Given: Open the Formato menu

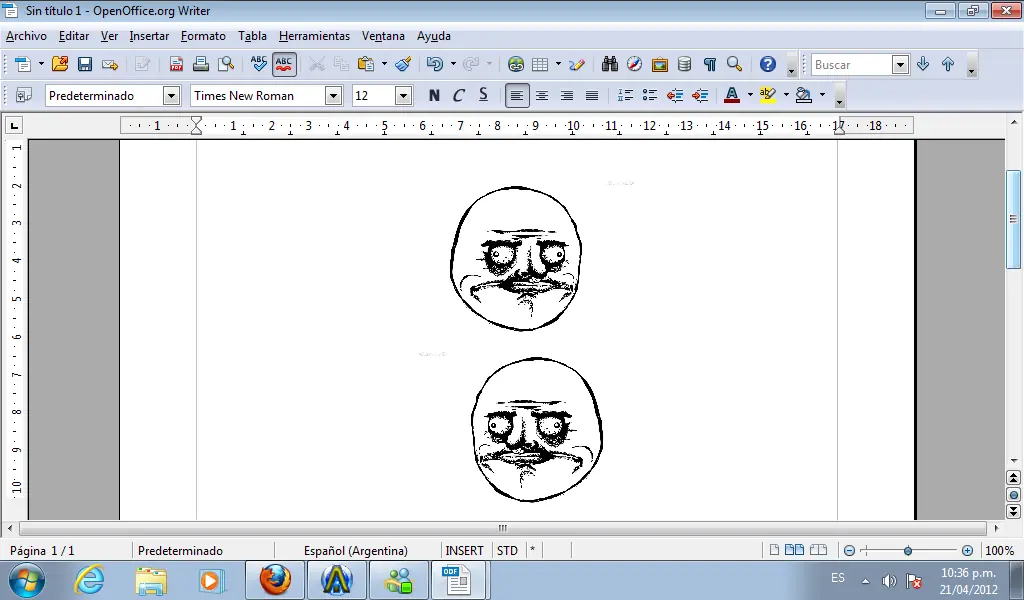Looking at the screenshot, I should (203, 36).
